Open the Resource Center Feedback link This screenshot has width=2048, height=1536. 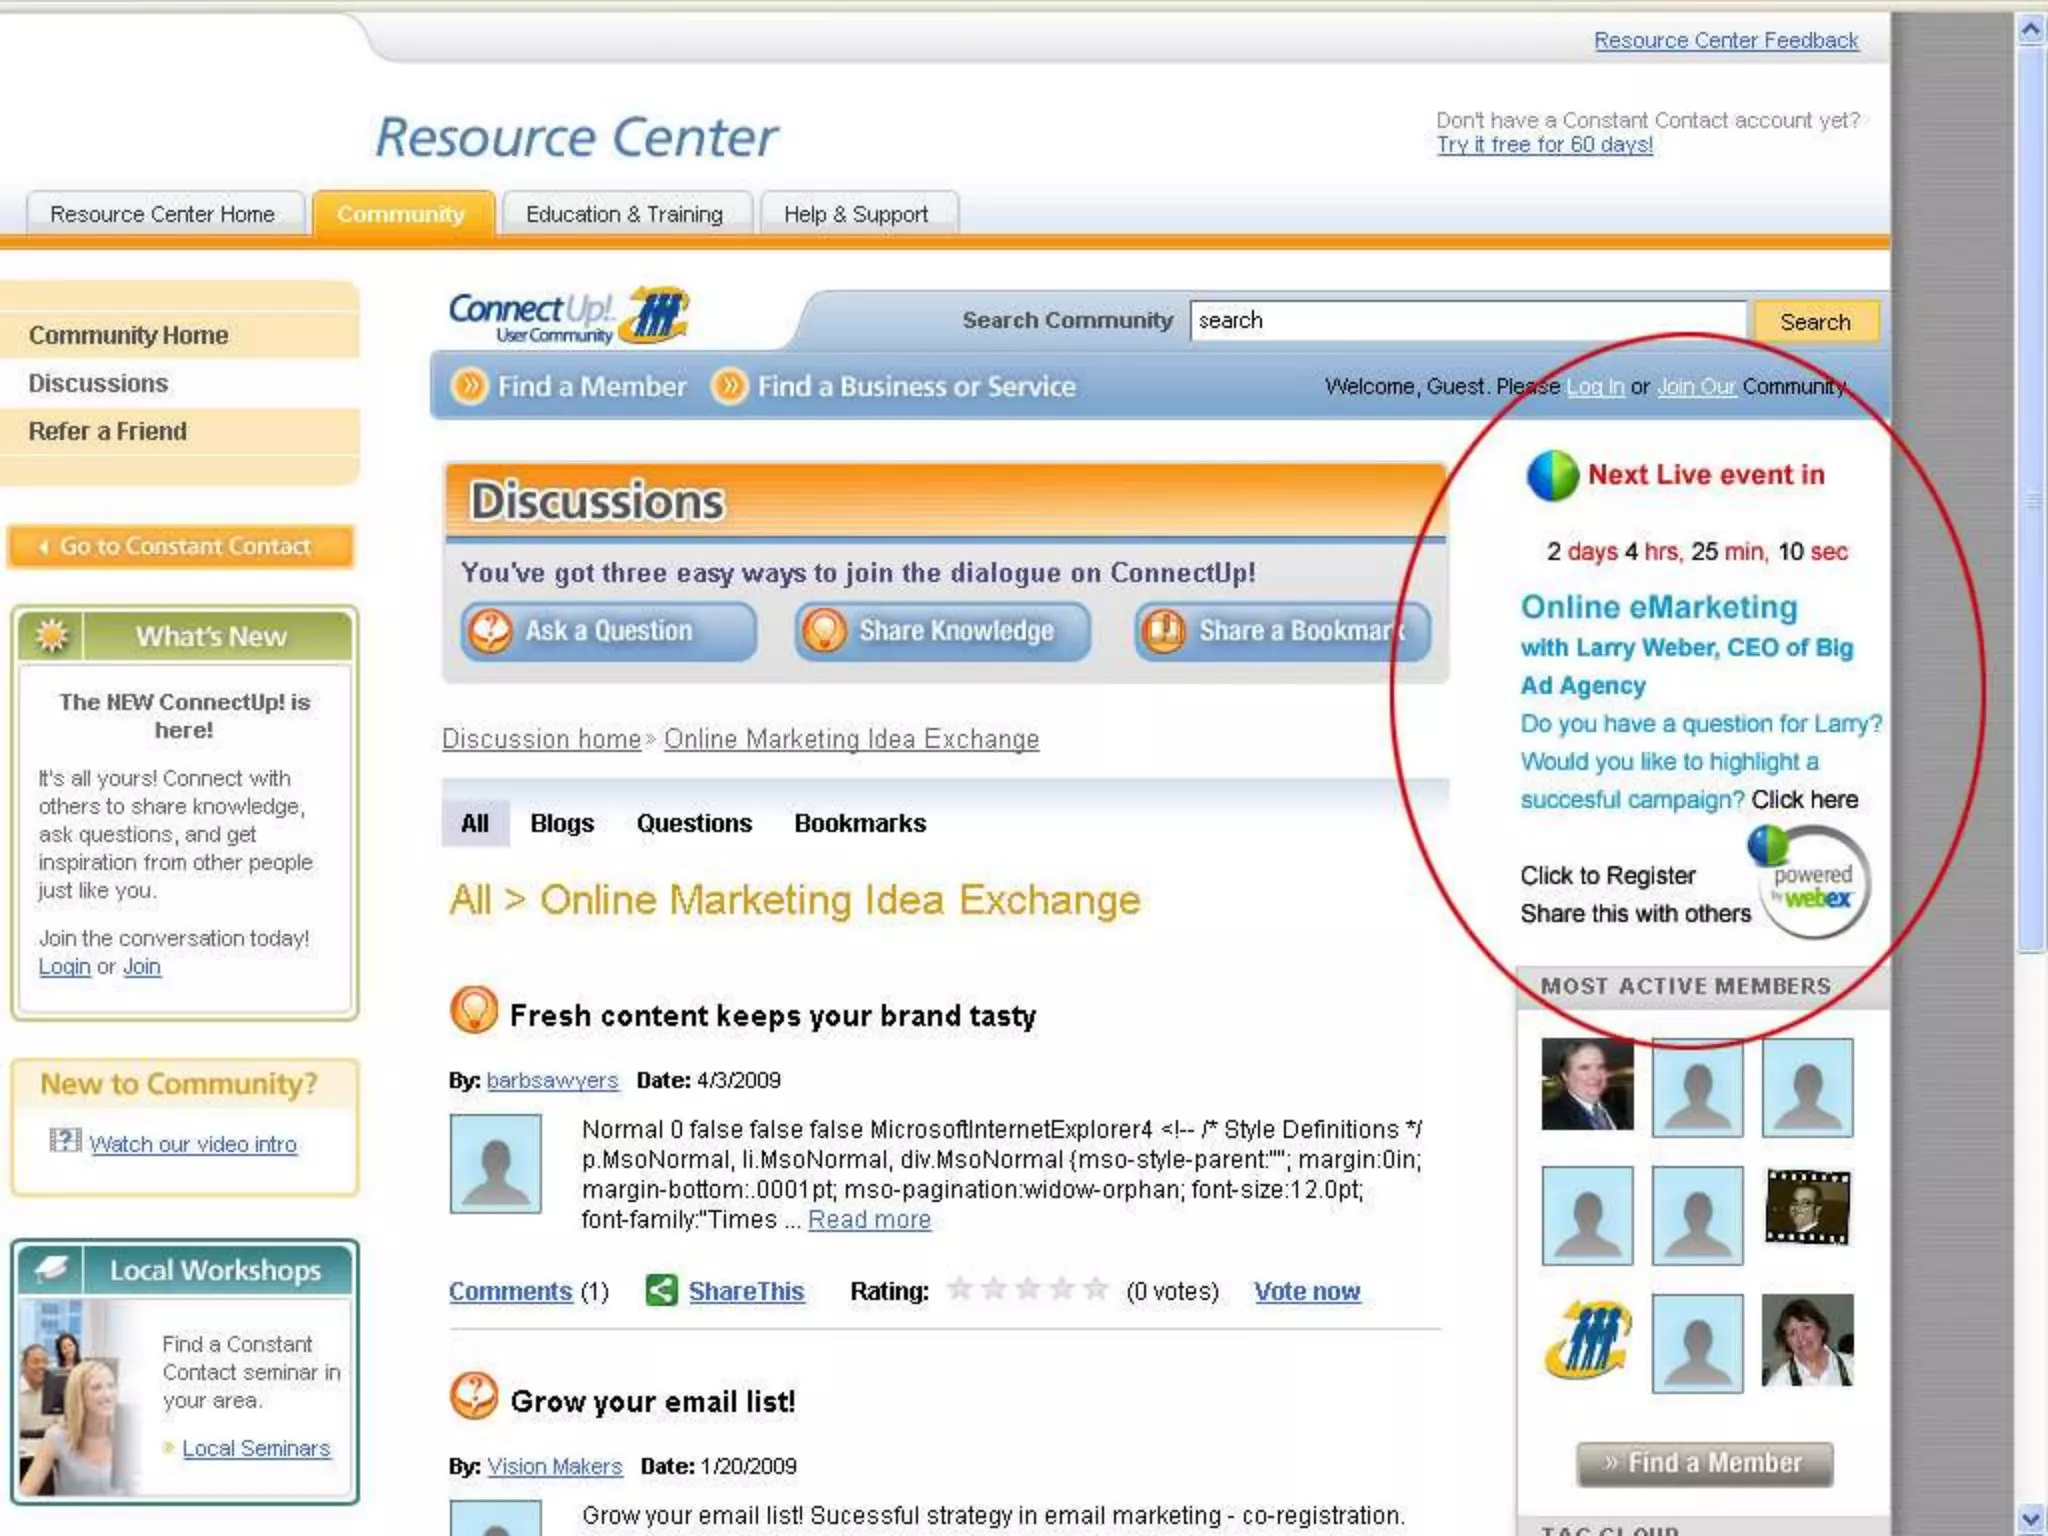click(x=1725, y=40)
